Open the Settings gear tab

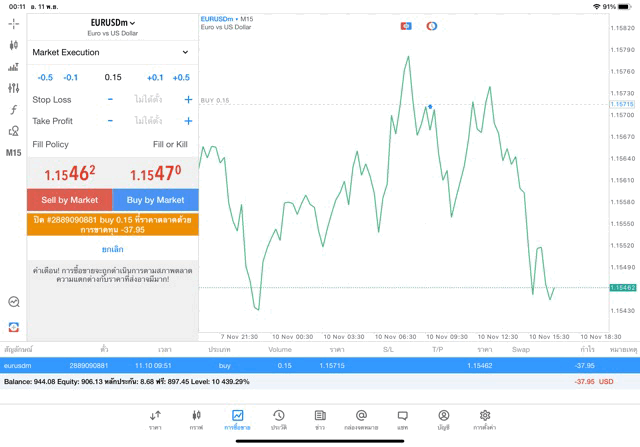tap(485, 419)
